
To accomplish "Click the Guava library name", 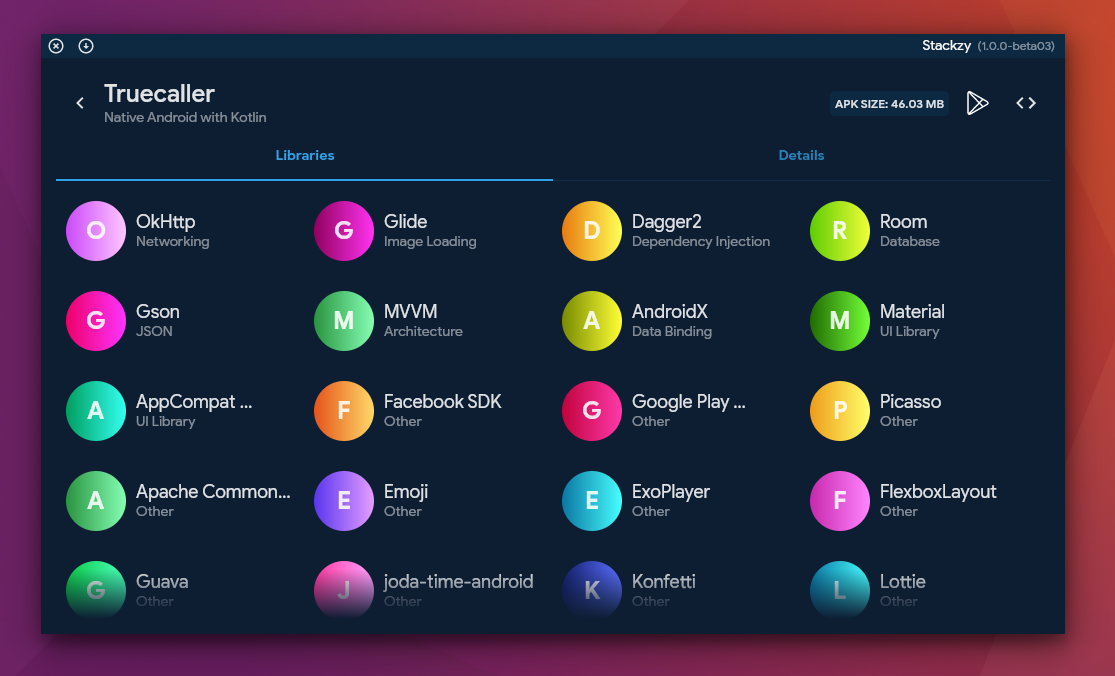I will (x=162, y=581).
